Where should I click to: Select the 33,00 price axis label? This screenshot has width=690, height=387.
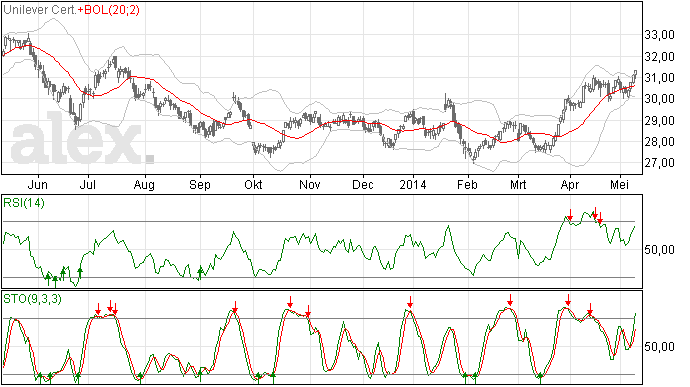click(x=659, y=35)
